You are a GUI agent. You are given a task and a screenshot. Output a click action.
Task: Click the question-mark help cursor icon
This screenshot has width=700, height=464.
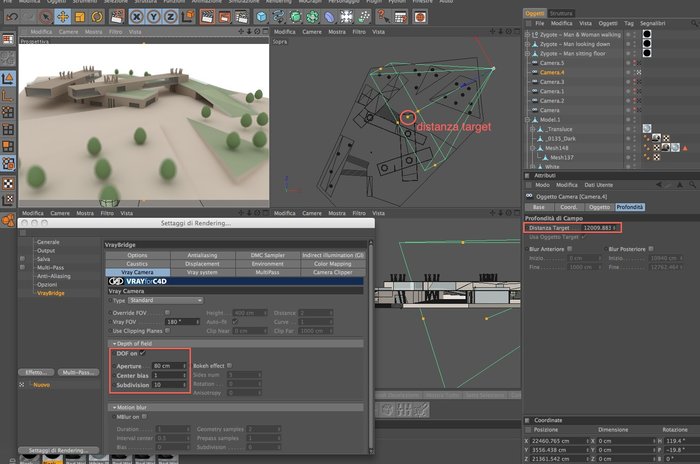(383, 17)
